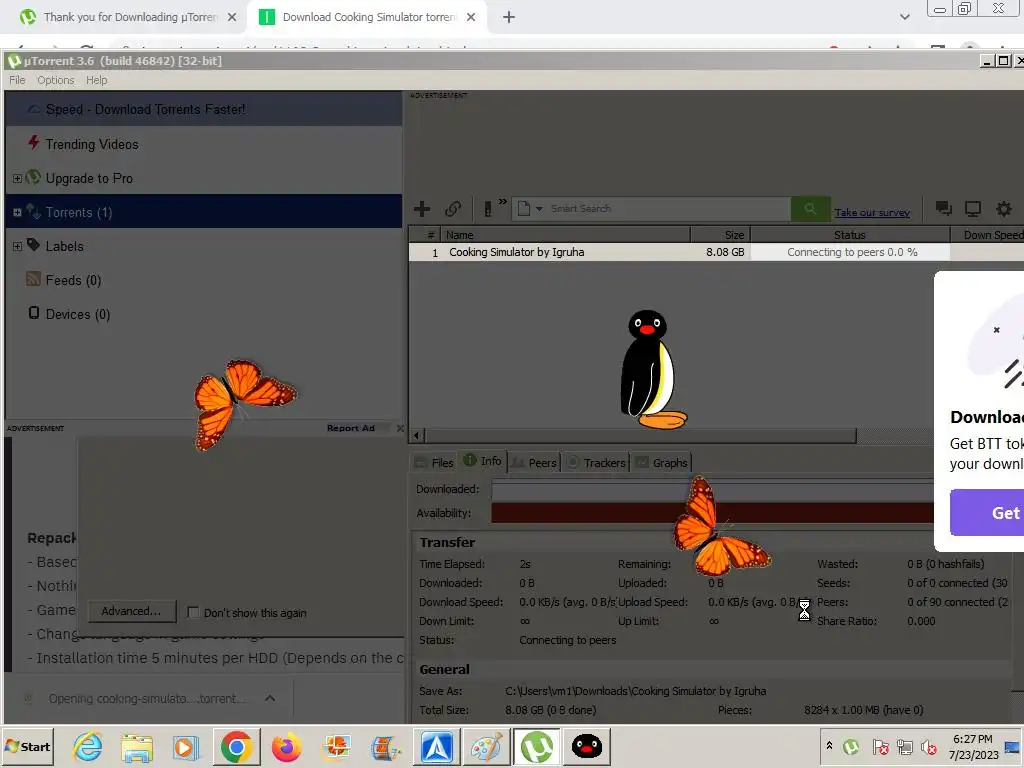The image size is (1024, 768).
Task: Open File Explorer folder taskbar icon
Action: [x=136, y=747]
